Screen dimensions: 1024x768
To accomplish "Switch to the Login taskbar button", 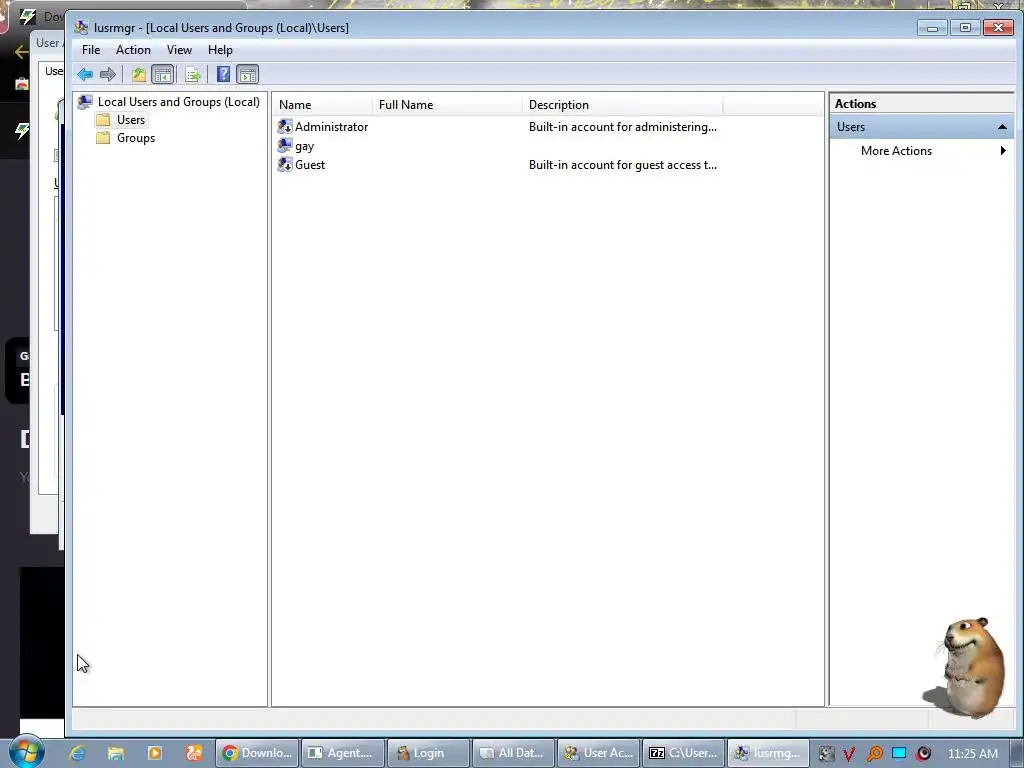I will (x=428, y=753).
